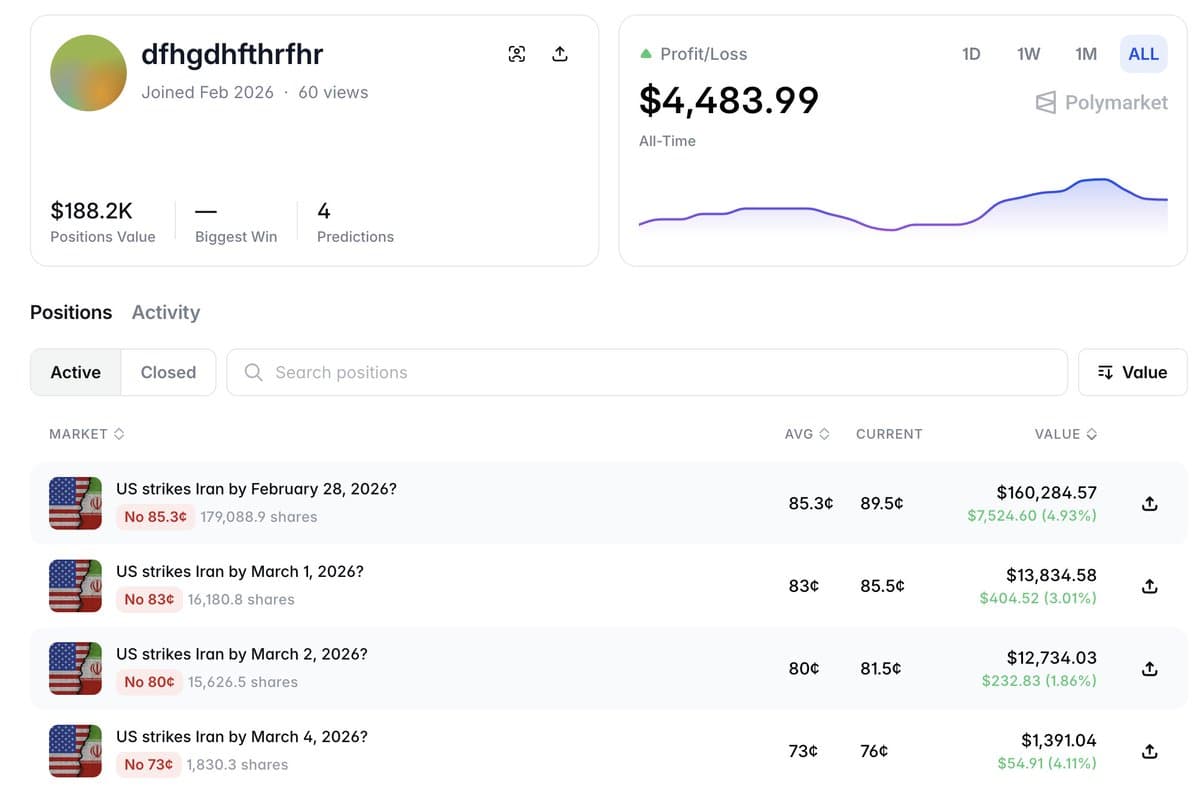1200x790 pixels.
Task: Select the Active positions toggle
Action: click(x=76, y=372)
